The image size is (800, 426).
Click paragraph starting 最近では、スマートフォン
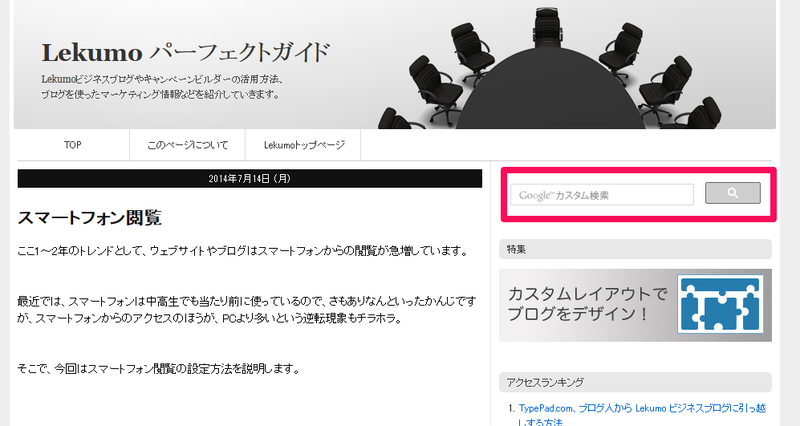[x=246, y=310]
